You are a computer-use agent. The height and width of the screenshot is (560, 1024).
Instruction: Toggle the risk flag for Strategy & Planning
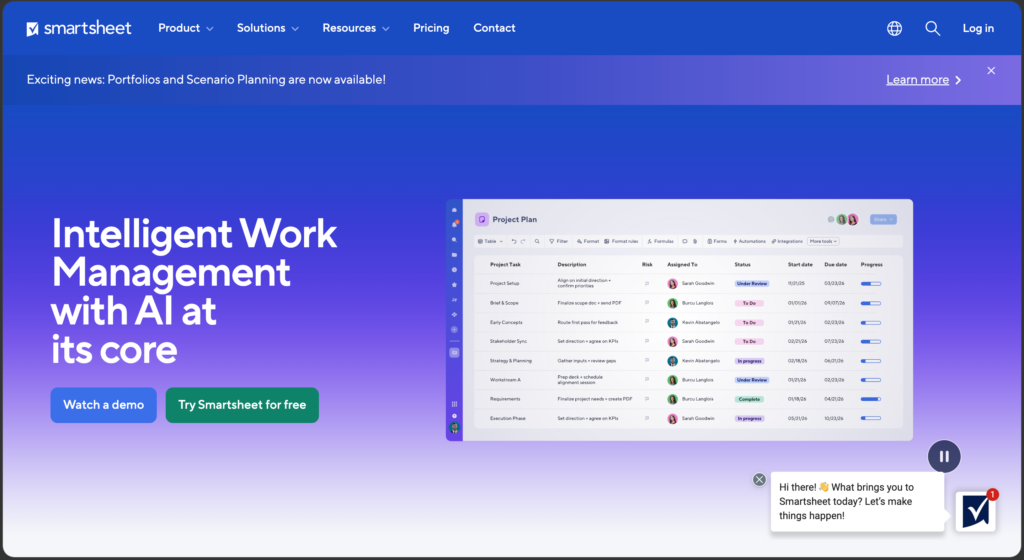(x=647, y=360)
